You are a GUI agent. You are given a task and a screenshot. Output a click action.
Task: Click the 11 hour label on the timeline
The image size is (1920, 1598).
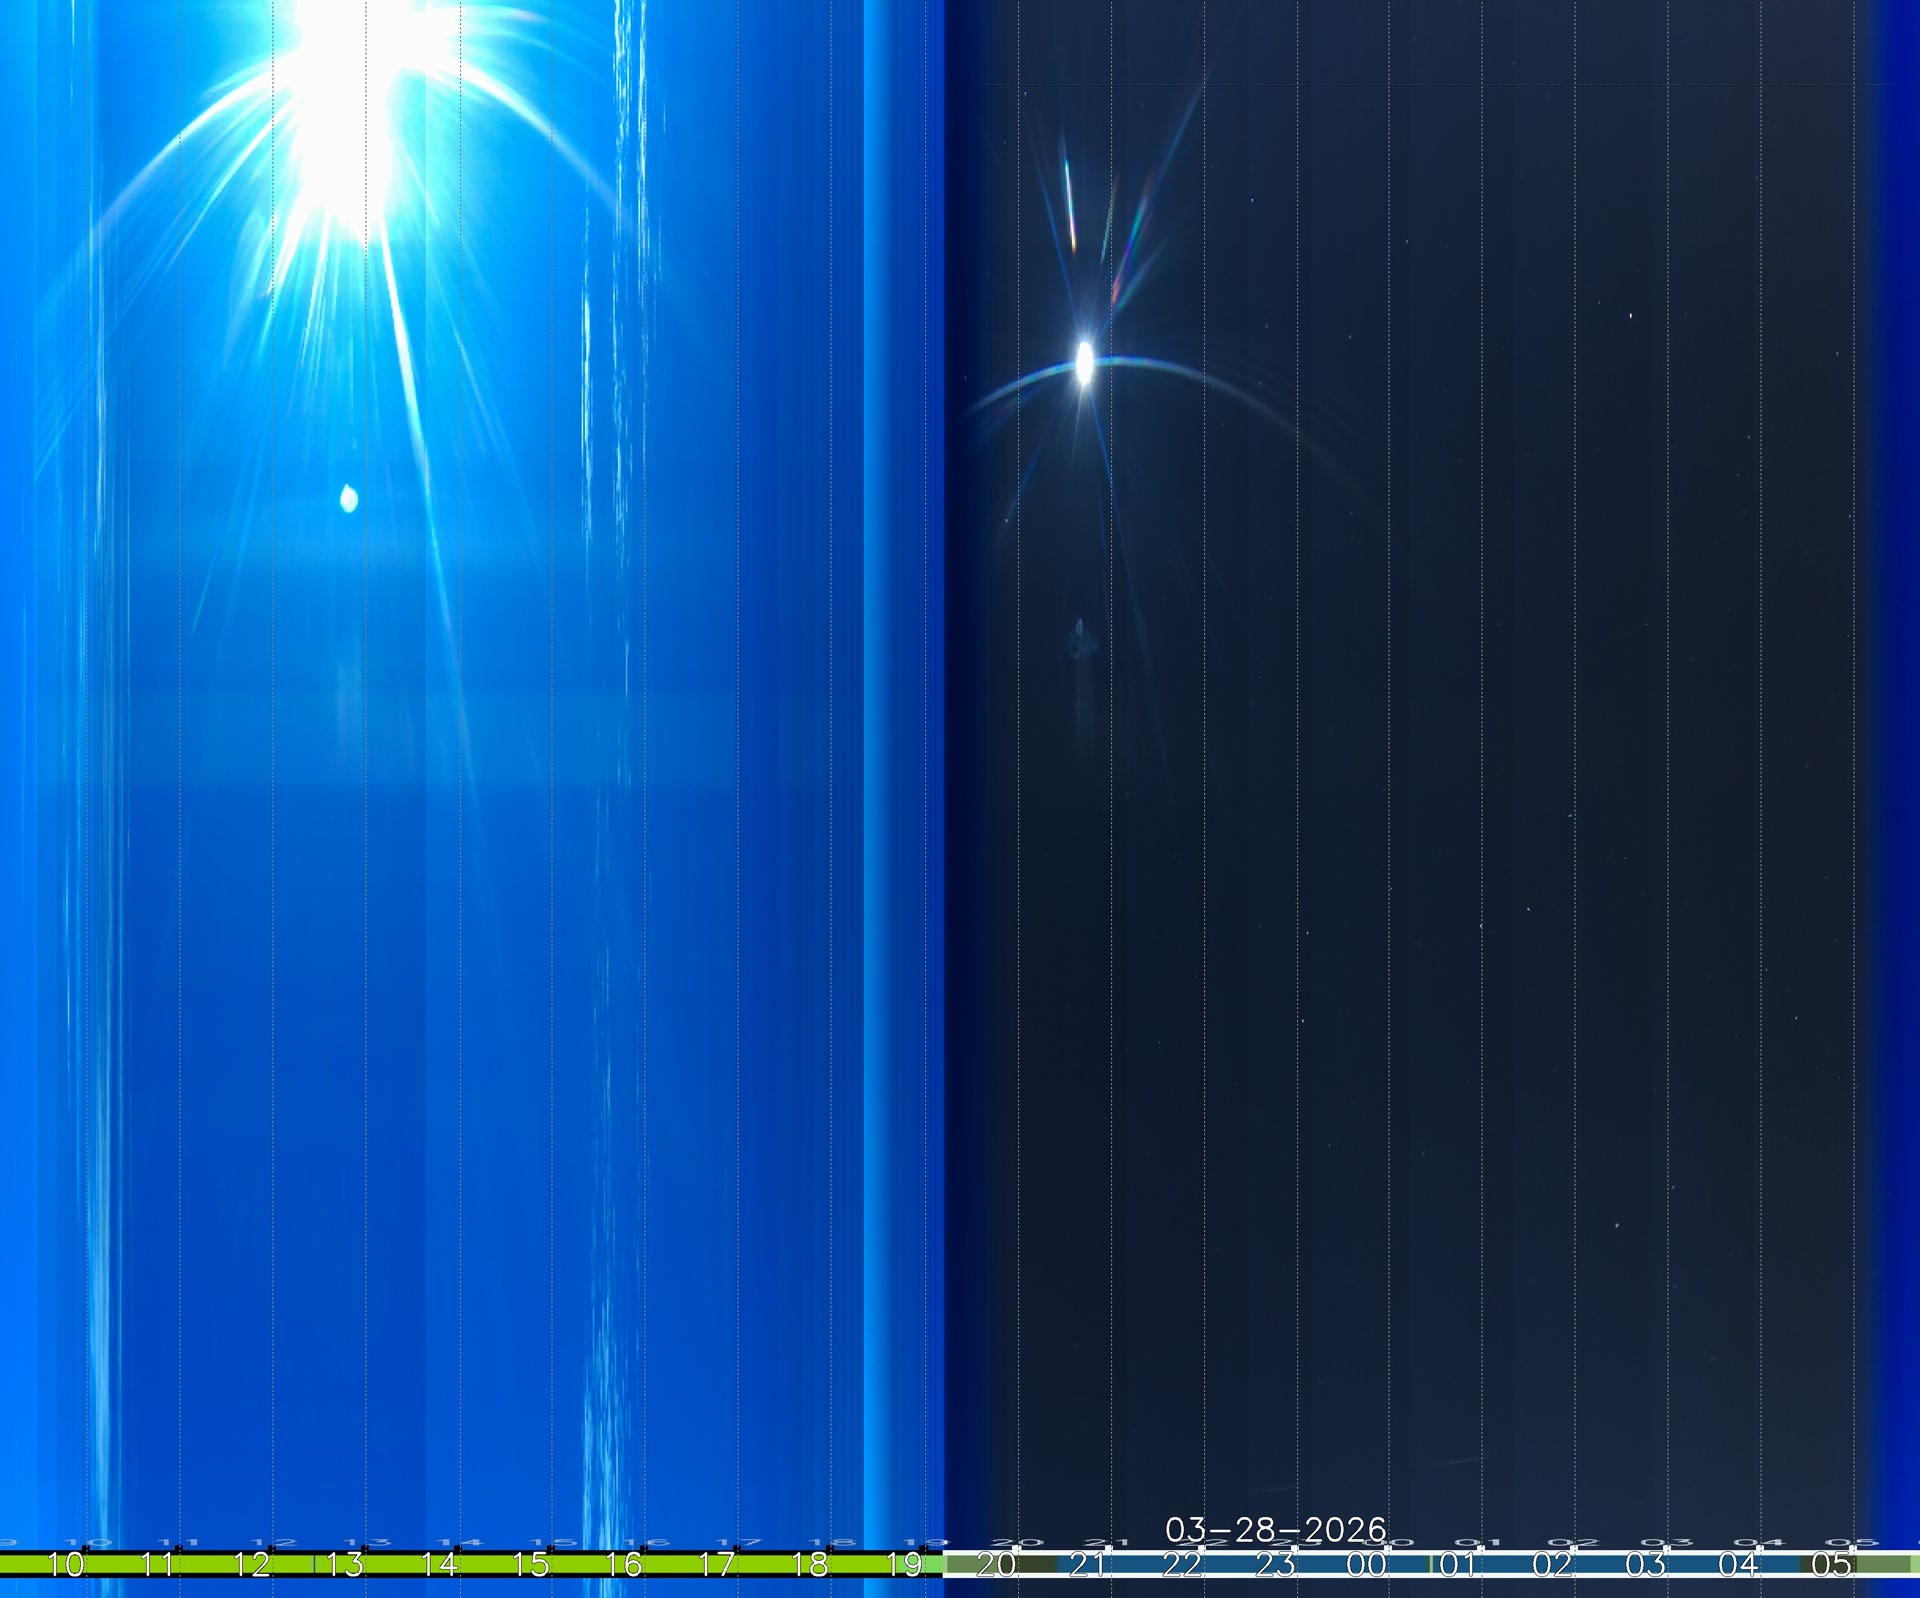point(158,1564)
